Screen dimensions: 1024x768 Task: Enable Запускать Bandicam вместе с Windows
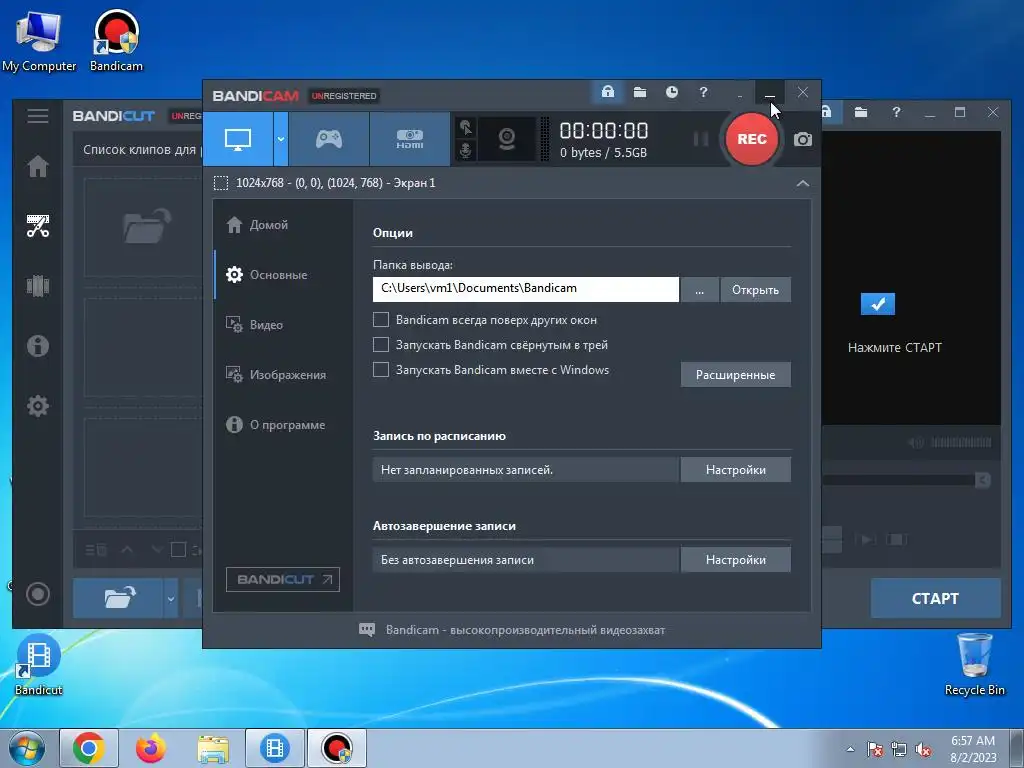click(381, 370)
